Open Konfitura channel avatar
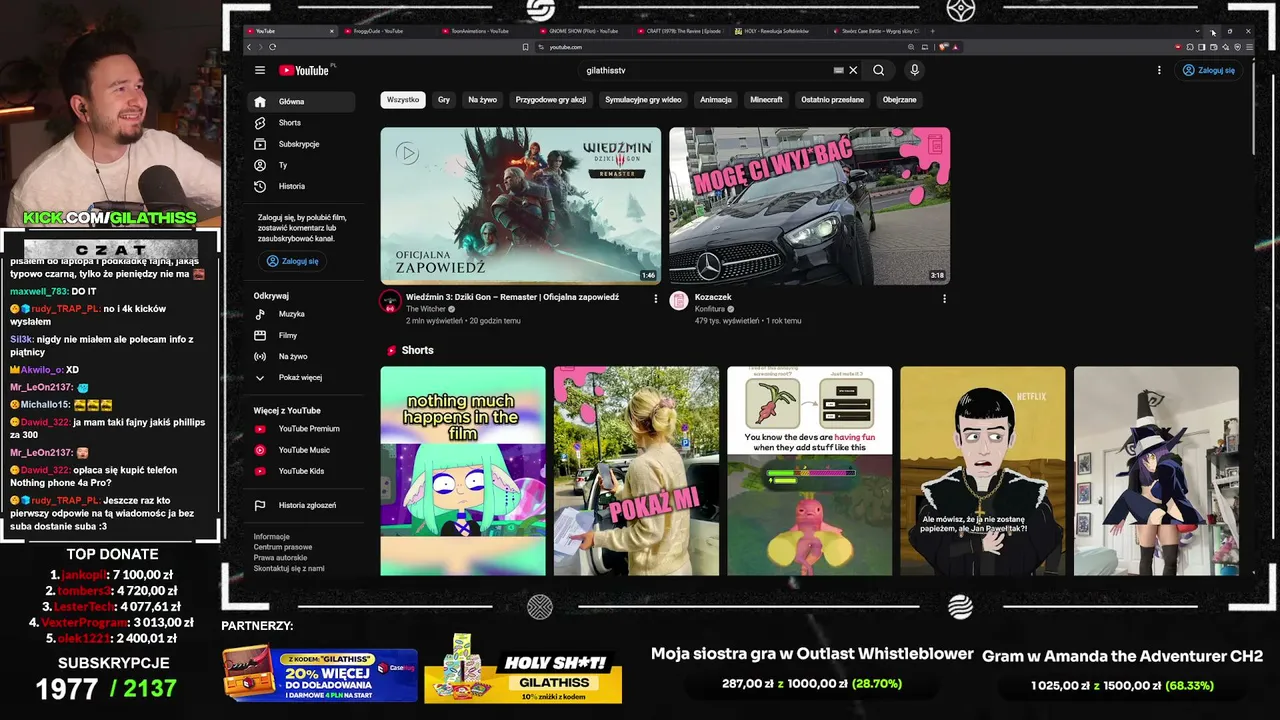 (x=679, y=301)
